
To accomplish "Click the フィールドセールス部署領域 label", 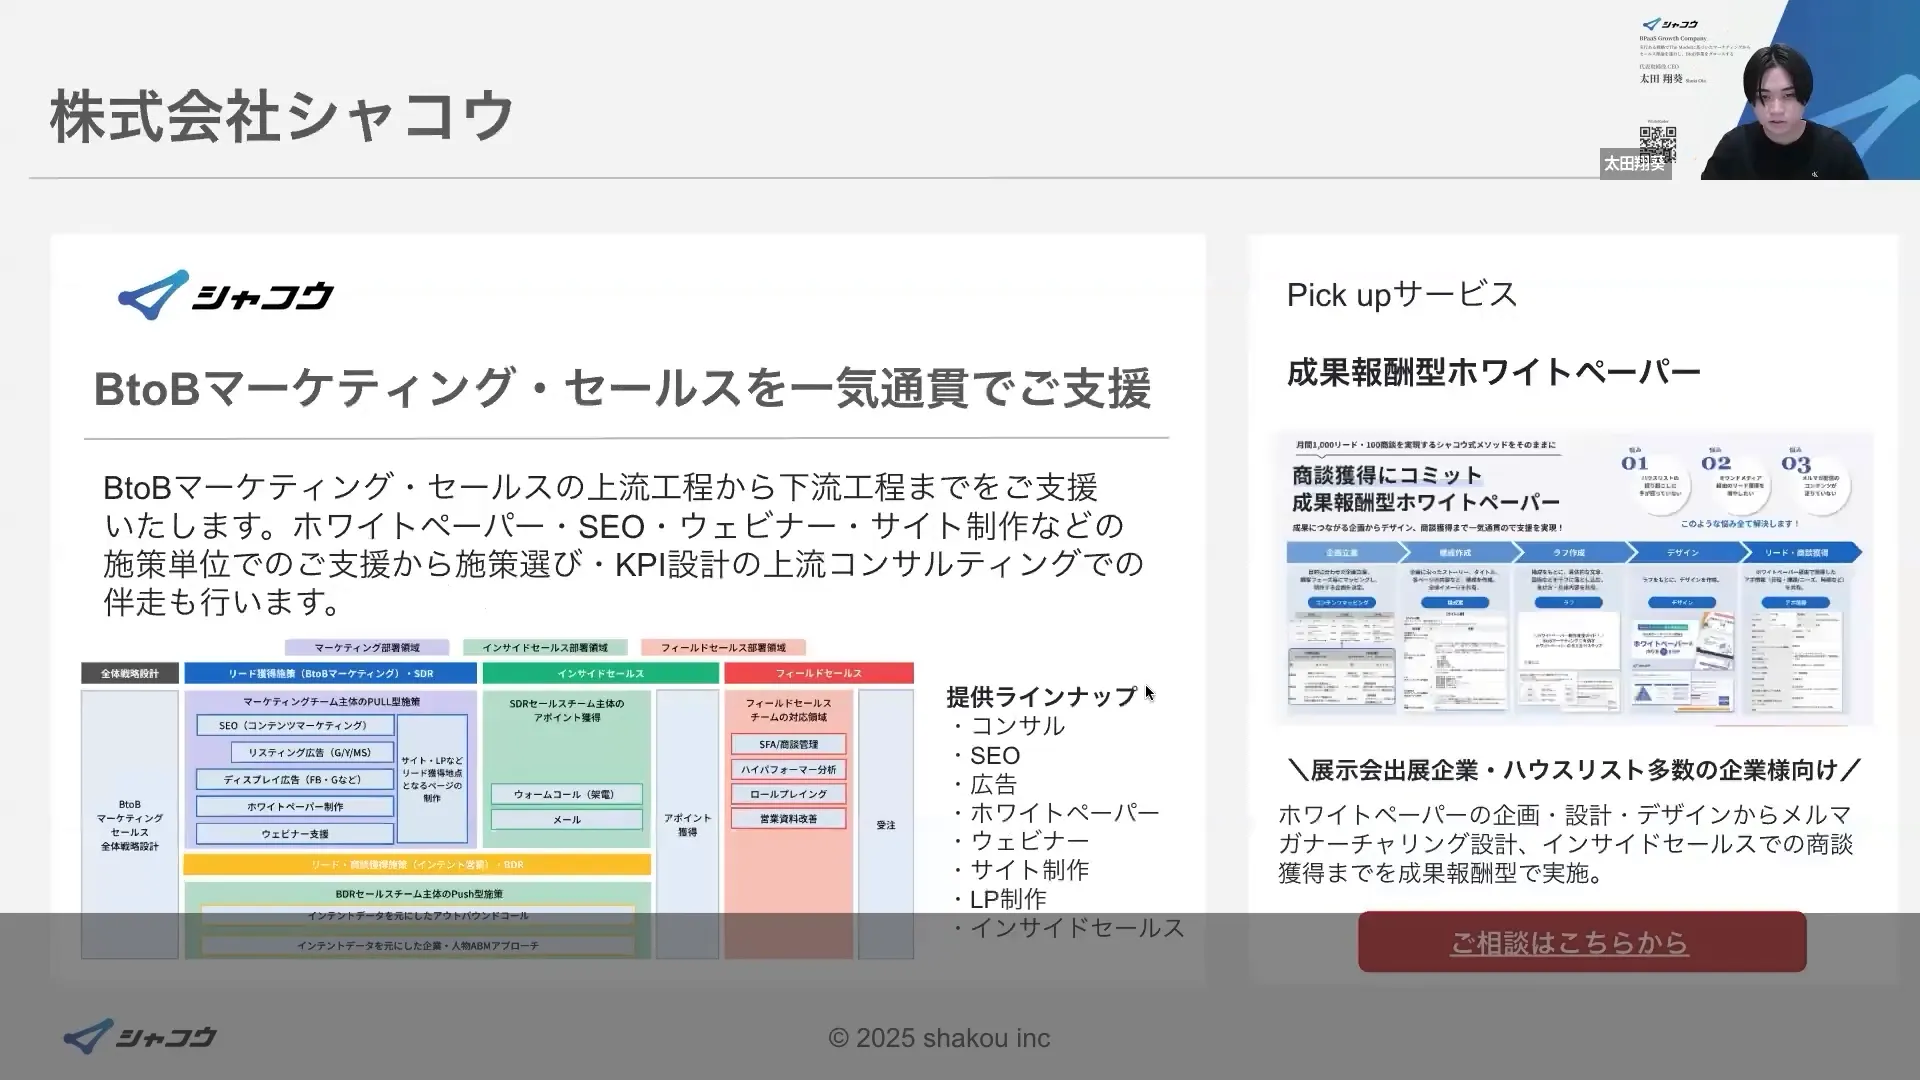I will (723, 647).
